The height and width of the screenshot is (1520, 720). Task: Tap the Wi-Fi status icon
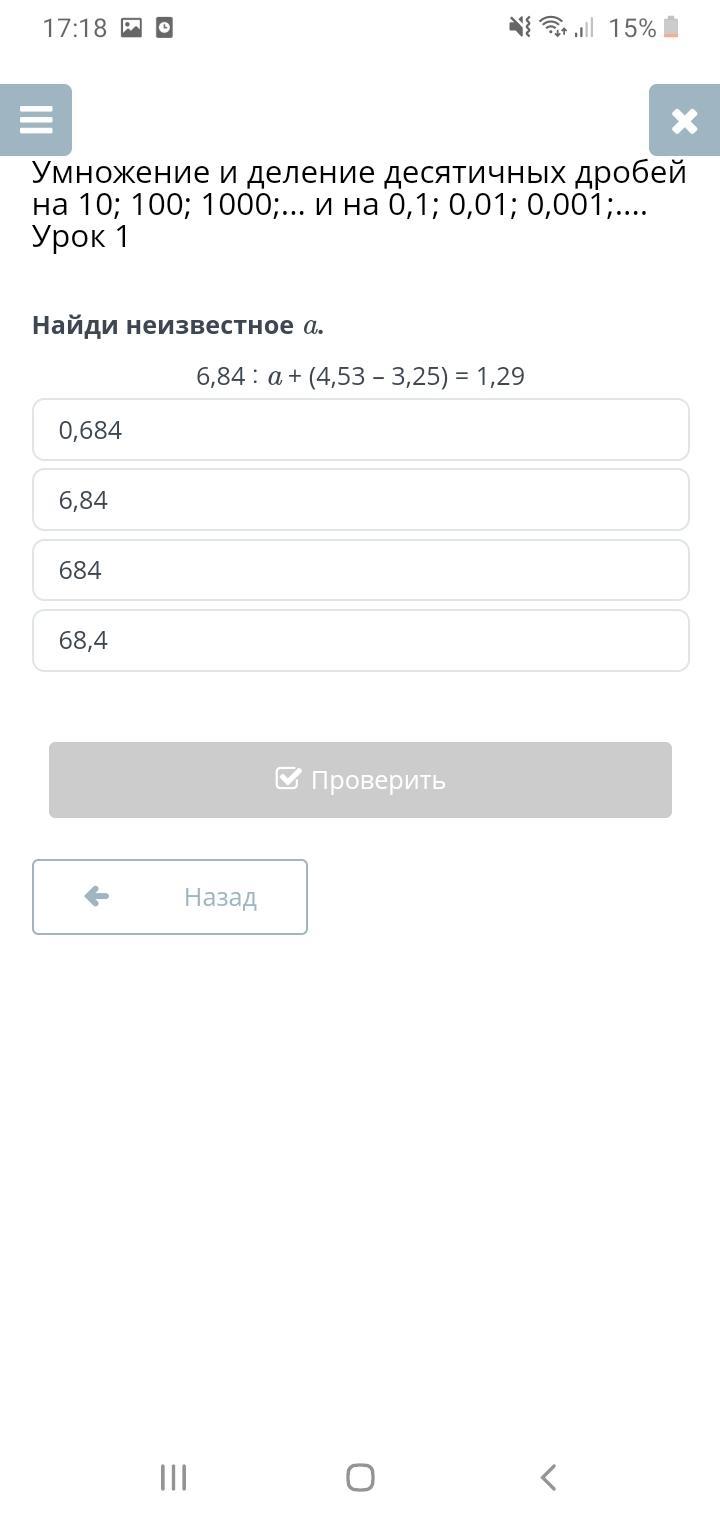(553, 27)
